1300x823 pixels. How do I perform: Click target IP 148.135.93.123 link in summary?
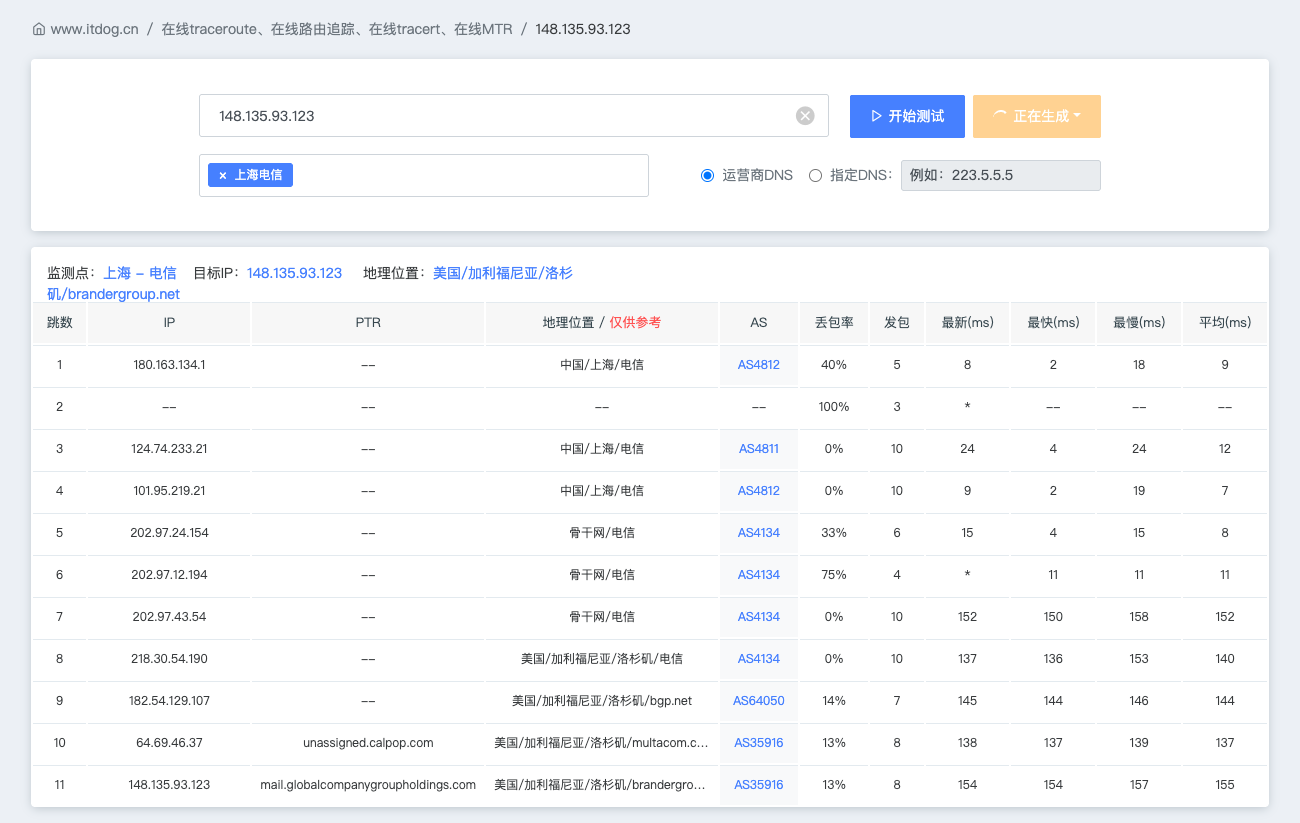(x=295, y=273)
